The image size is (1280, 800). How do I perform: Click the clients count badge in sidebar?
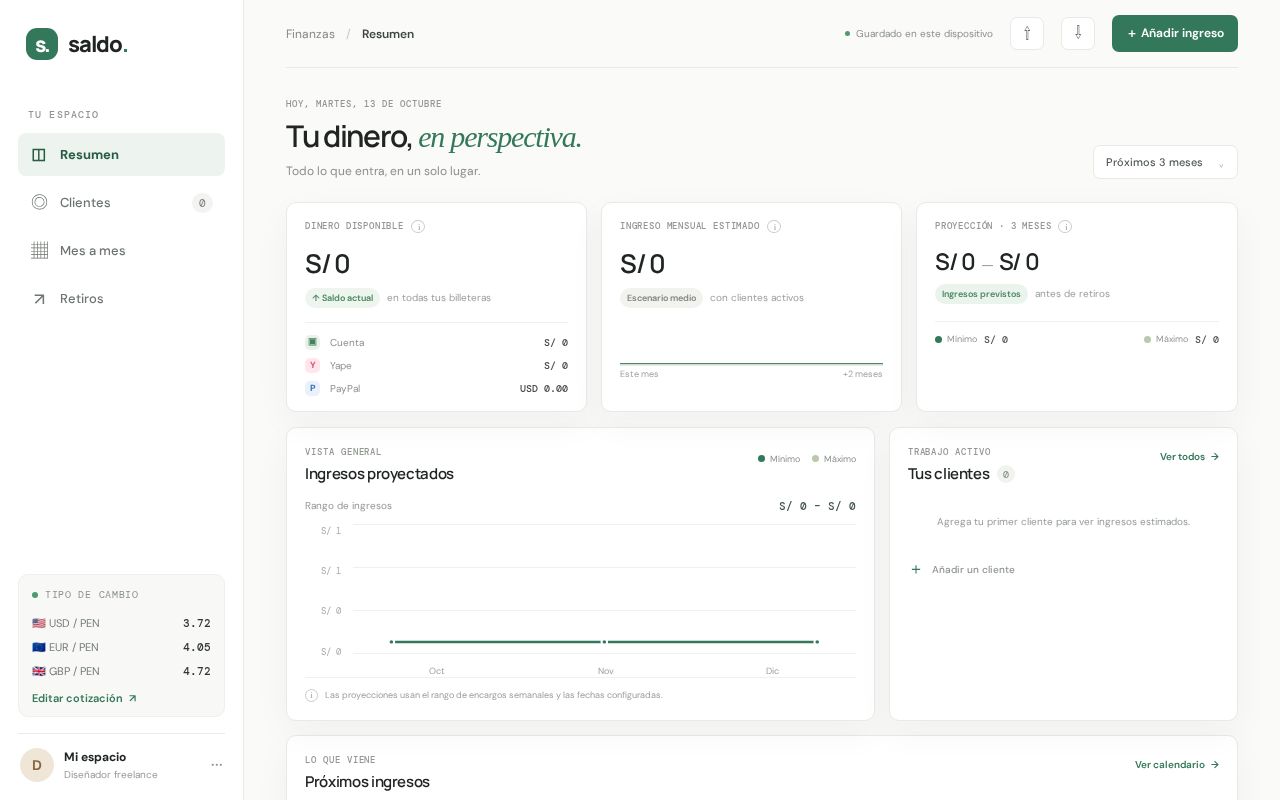[x=202, y=203]
